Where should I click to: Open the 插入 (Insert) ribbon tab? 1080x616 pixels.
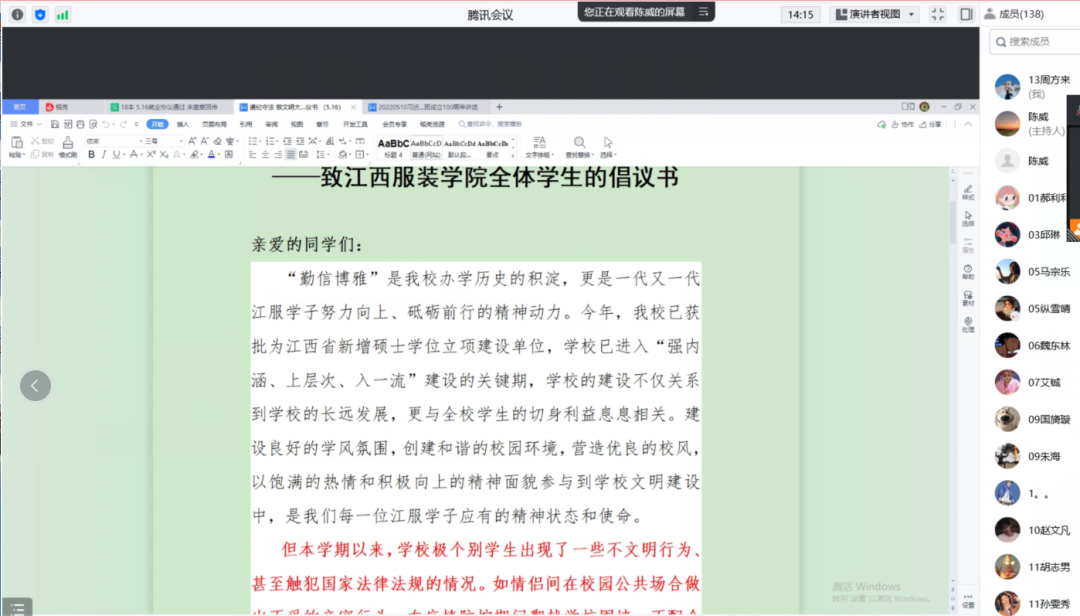pos(182,124)
